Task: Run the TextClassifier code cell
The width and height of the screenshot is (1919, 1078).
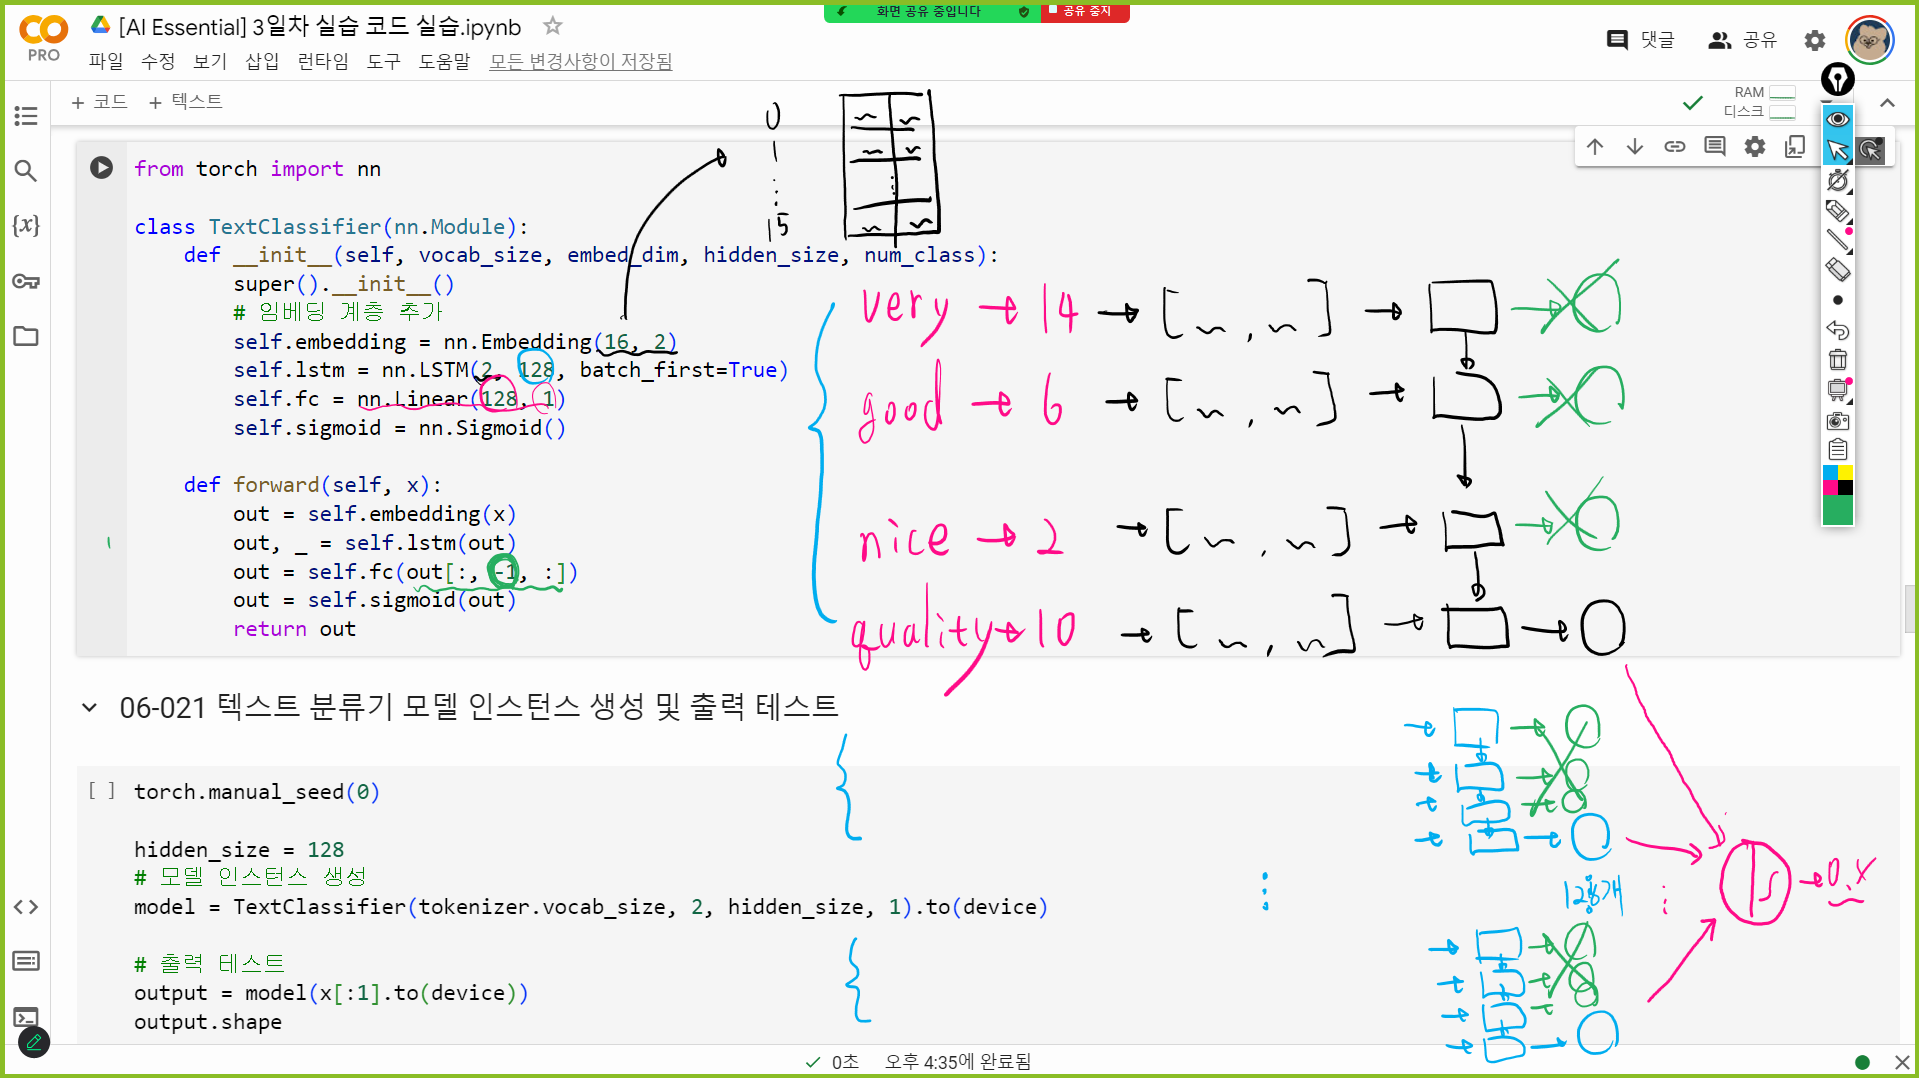Action: point(101,168)
